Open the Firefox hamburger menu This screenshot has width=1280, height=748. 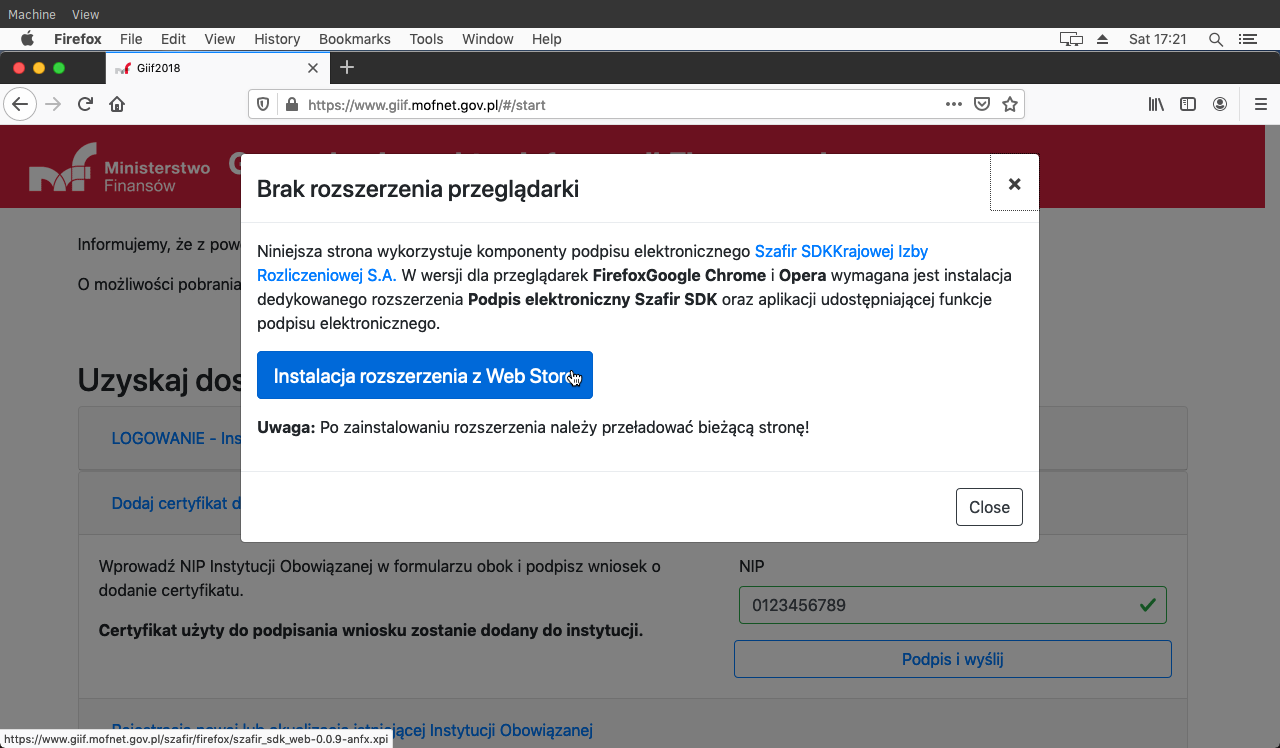(x=1261, y=104)
